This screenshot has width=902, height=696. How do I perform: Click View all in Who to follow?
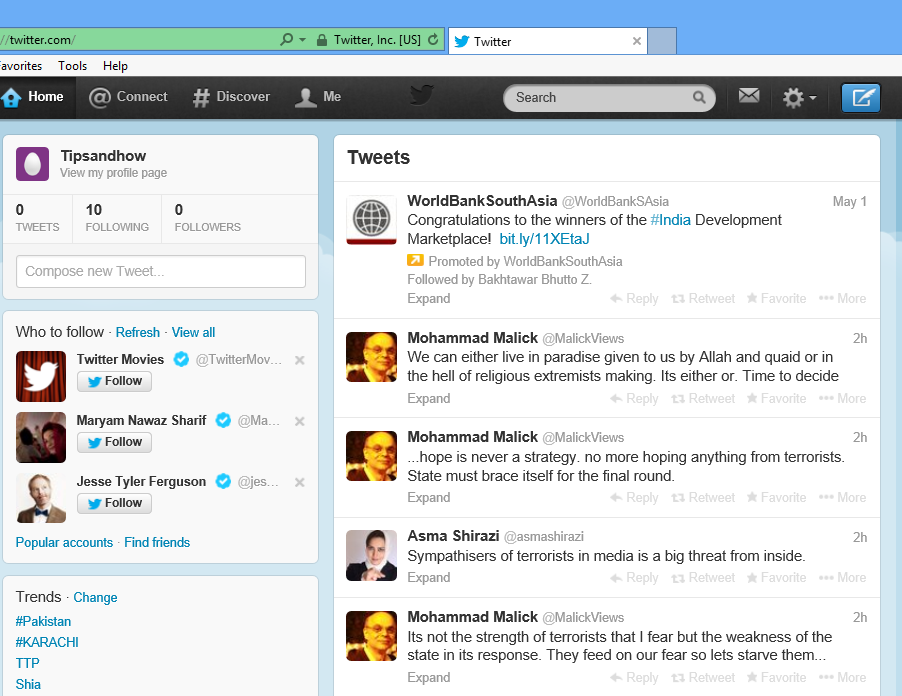coord(193,332)
